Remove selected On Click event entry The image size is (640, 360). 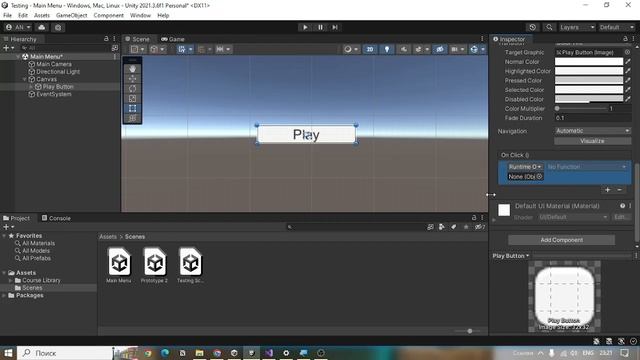[x=620, y=190]
